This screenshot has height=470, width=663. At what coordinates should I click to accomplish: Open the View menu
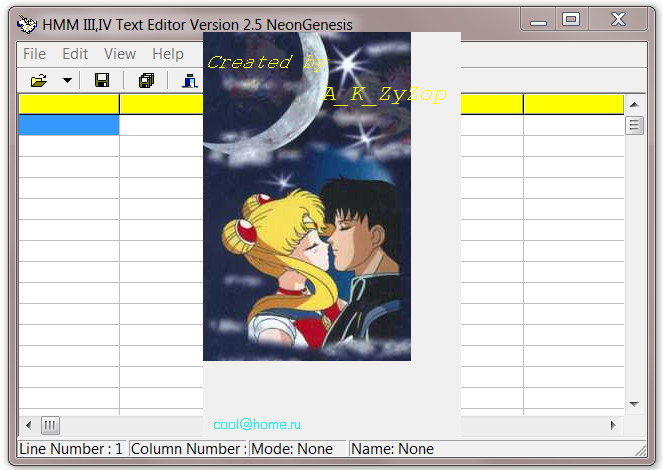point(120,54)
